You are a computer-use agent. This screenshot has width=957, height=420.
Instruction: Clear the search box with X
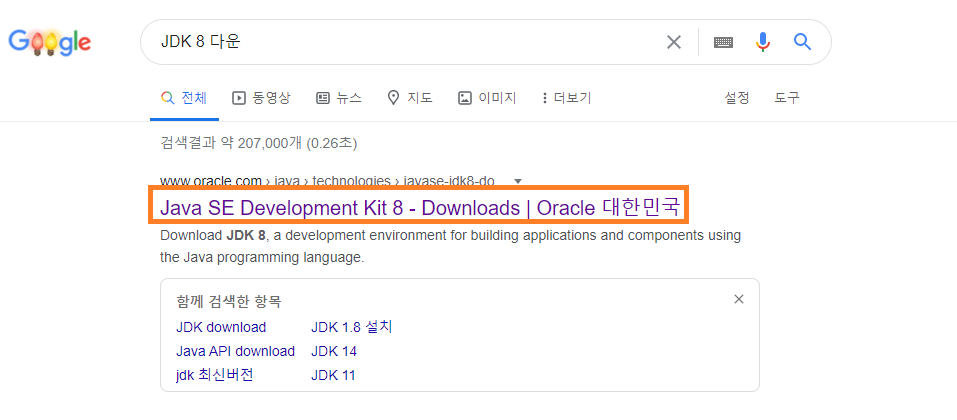[x=674, y=42]
